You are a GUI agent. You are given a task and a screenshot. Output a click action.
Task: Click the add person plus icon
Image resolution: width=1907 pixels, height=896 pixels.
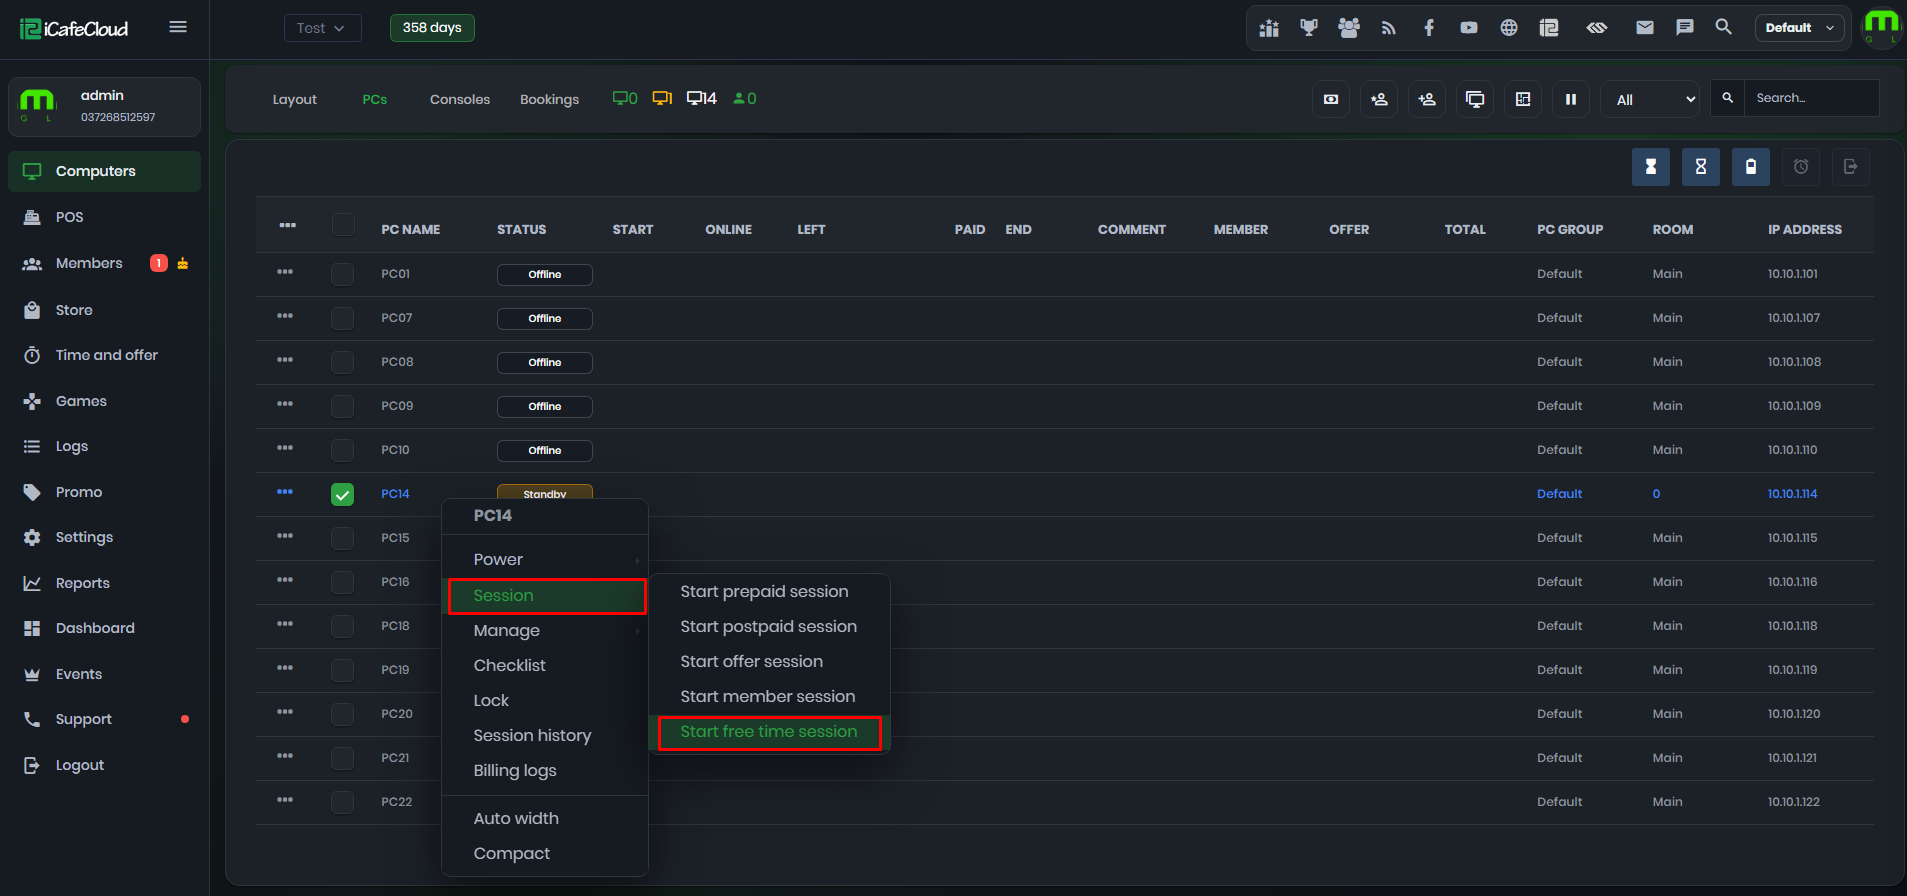click(1427, 99)
